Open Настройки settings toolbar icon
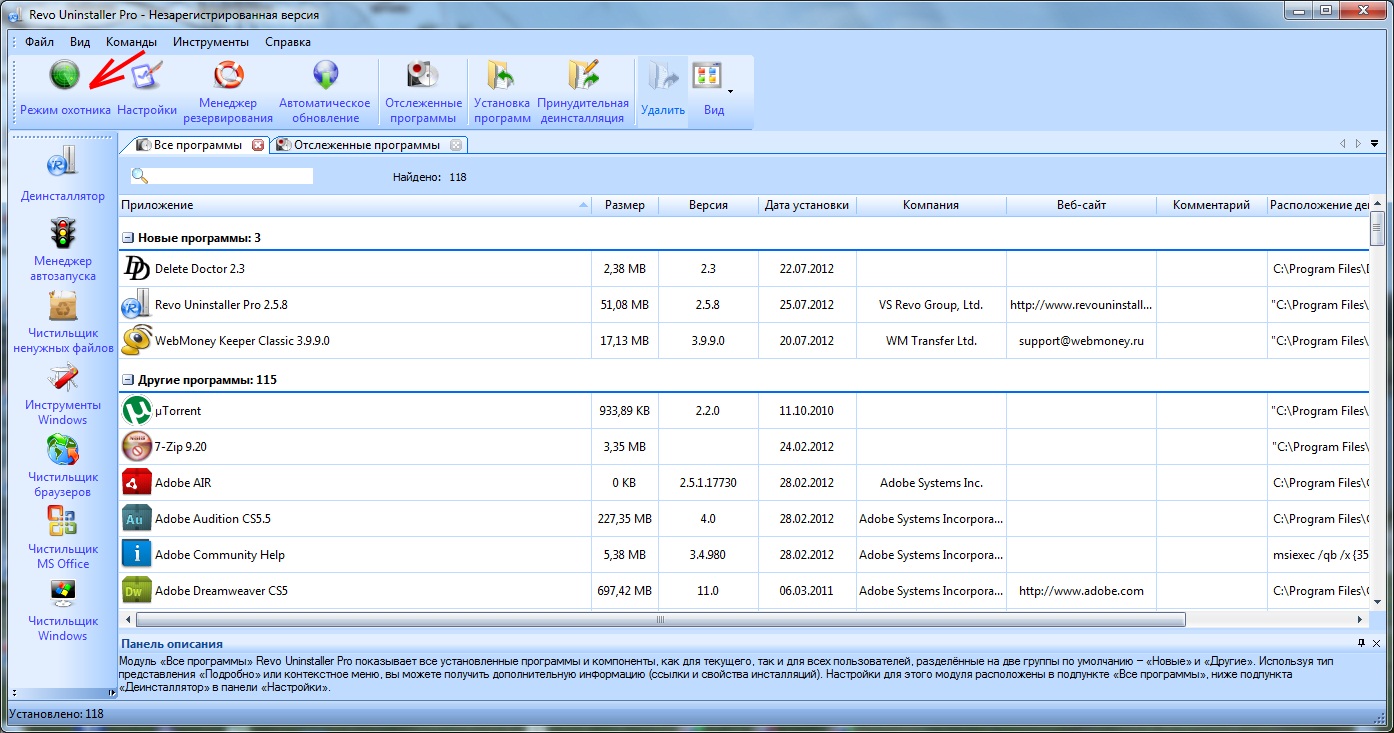 coord(146,75)
